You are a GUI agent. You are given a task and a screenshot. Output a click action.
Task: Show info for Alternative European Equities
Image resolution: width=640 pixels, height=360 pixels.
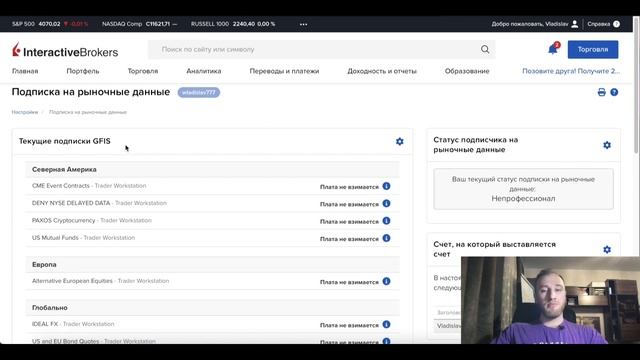[386, 281]
